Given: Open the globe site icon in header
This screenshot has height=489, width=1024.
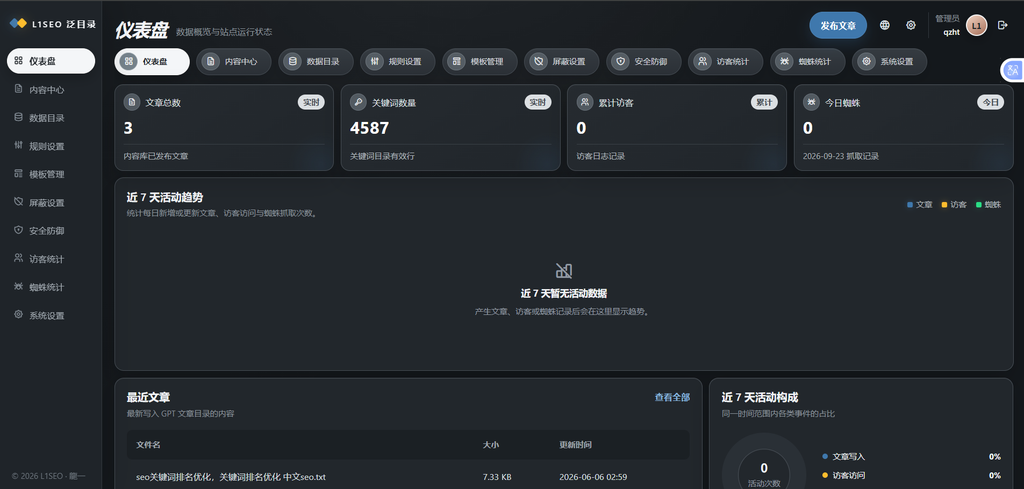Looking at the screenshot, I should [884, 25].
